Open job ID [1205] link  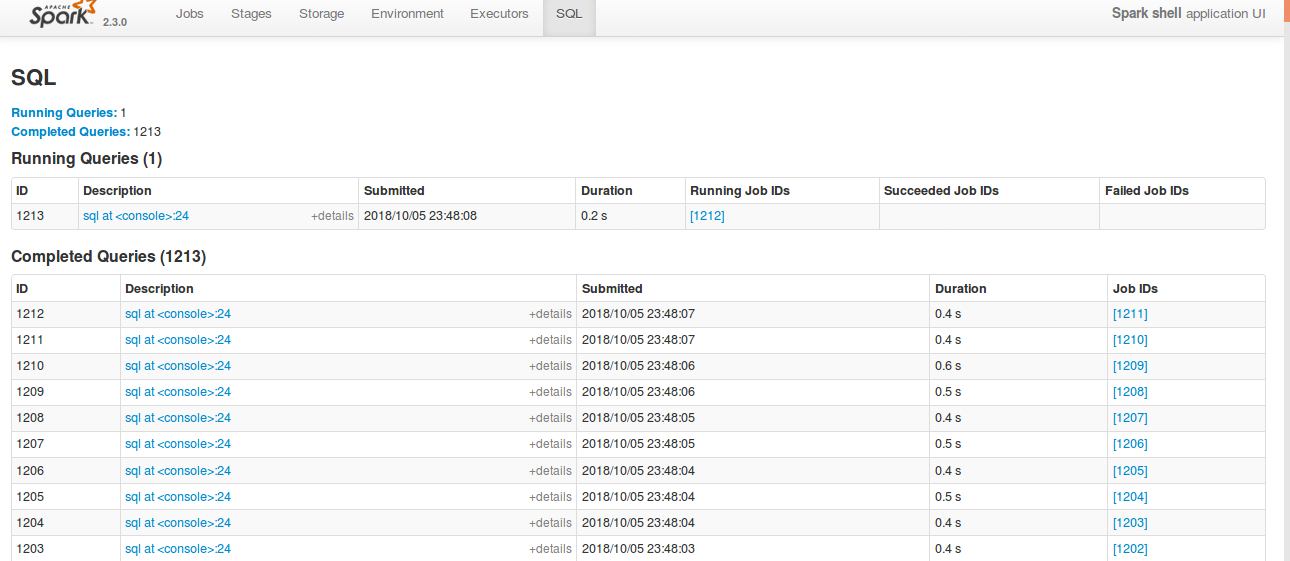click(x=1130, y=471)
